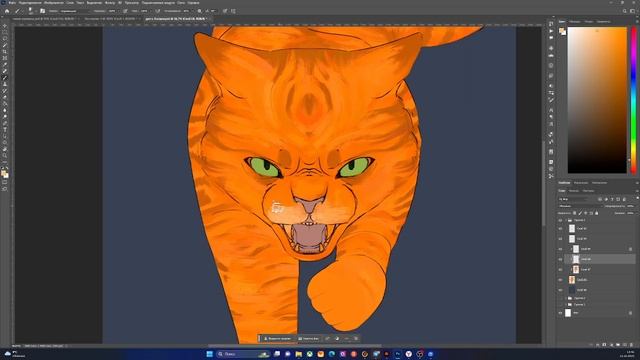Open the Фильтр menu
Image resolution: width=640 pixels, height=360 pixels.
tap(110, 2)
